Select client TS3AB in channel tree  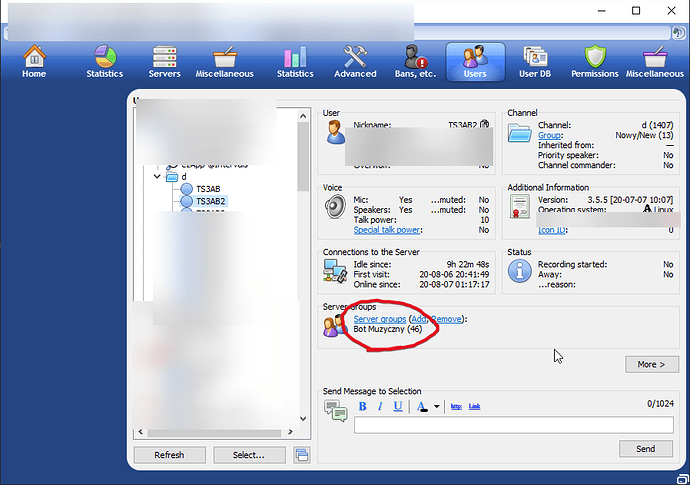207,189
